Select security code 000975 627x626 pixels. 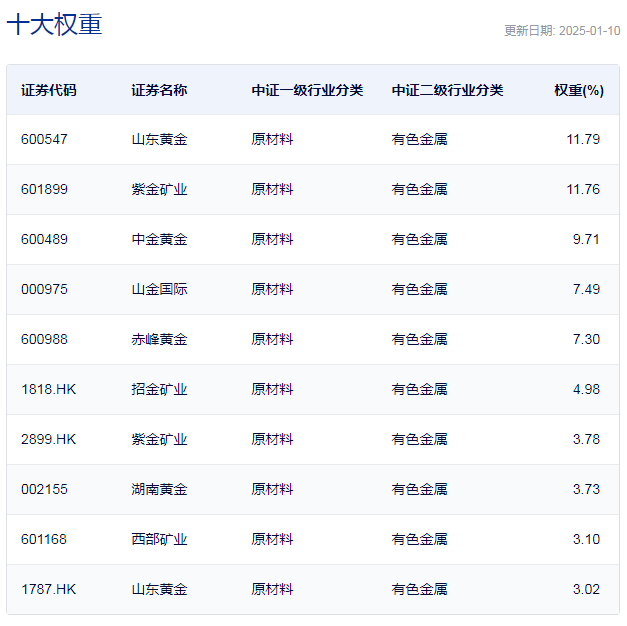[x=44, y=289]
